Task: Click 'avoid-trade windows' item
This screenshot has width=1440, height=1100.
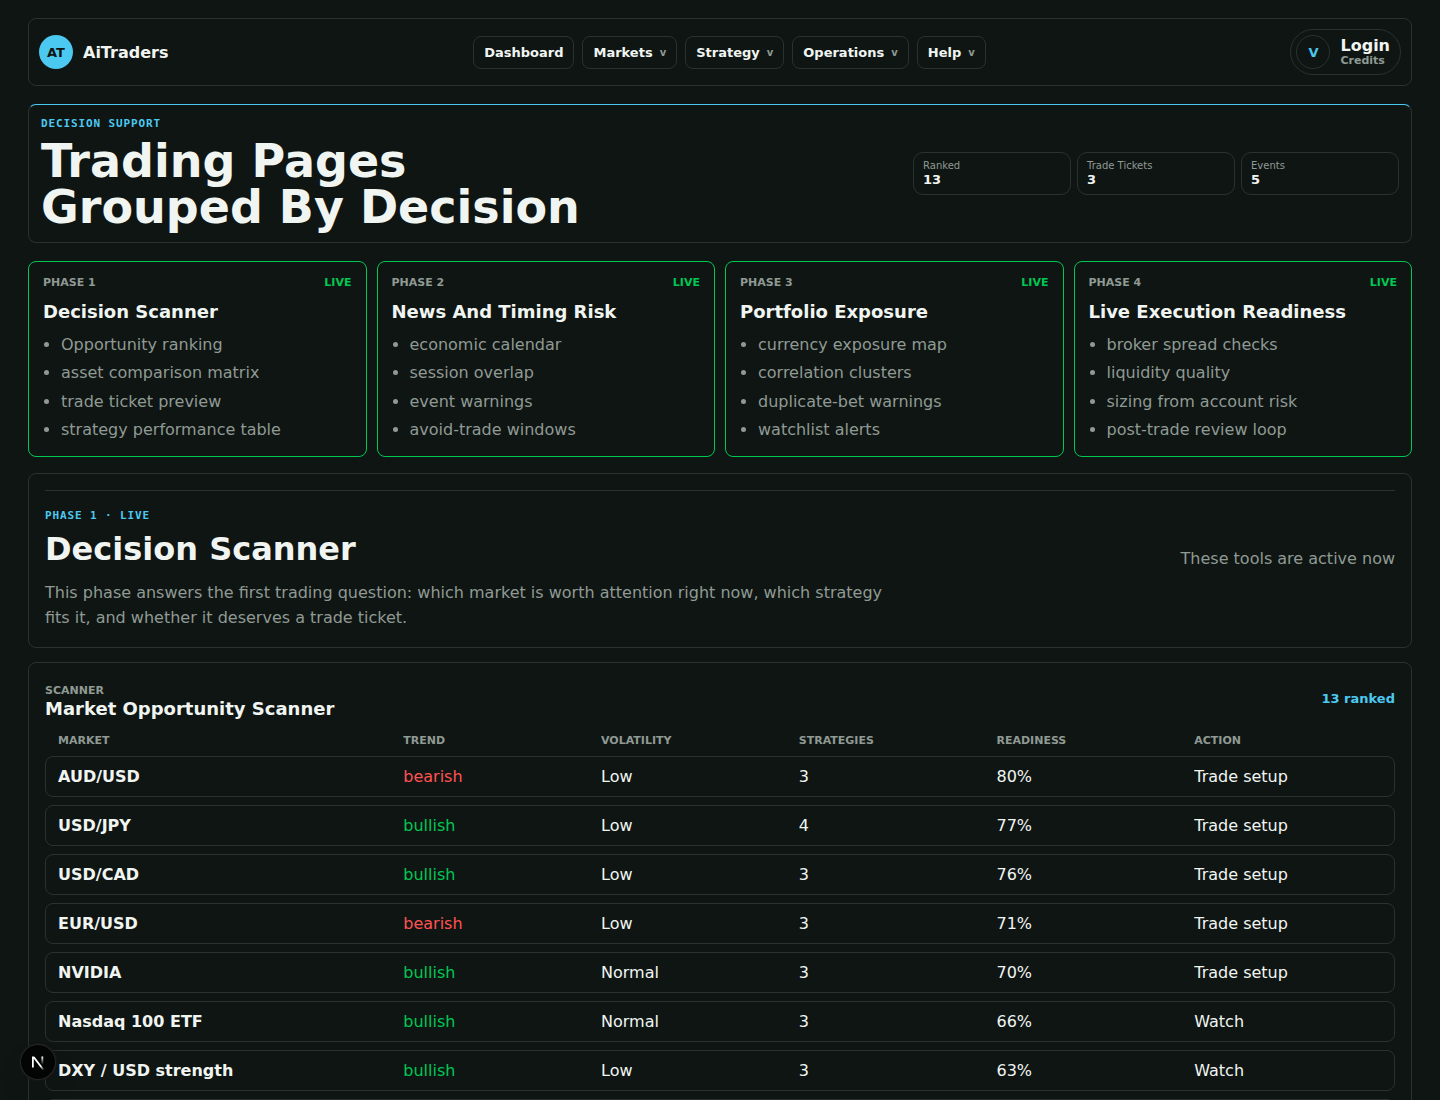Action: point(492,429)
